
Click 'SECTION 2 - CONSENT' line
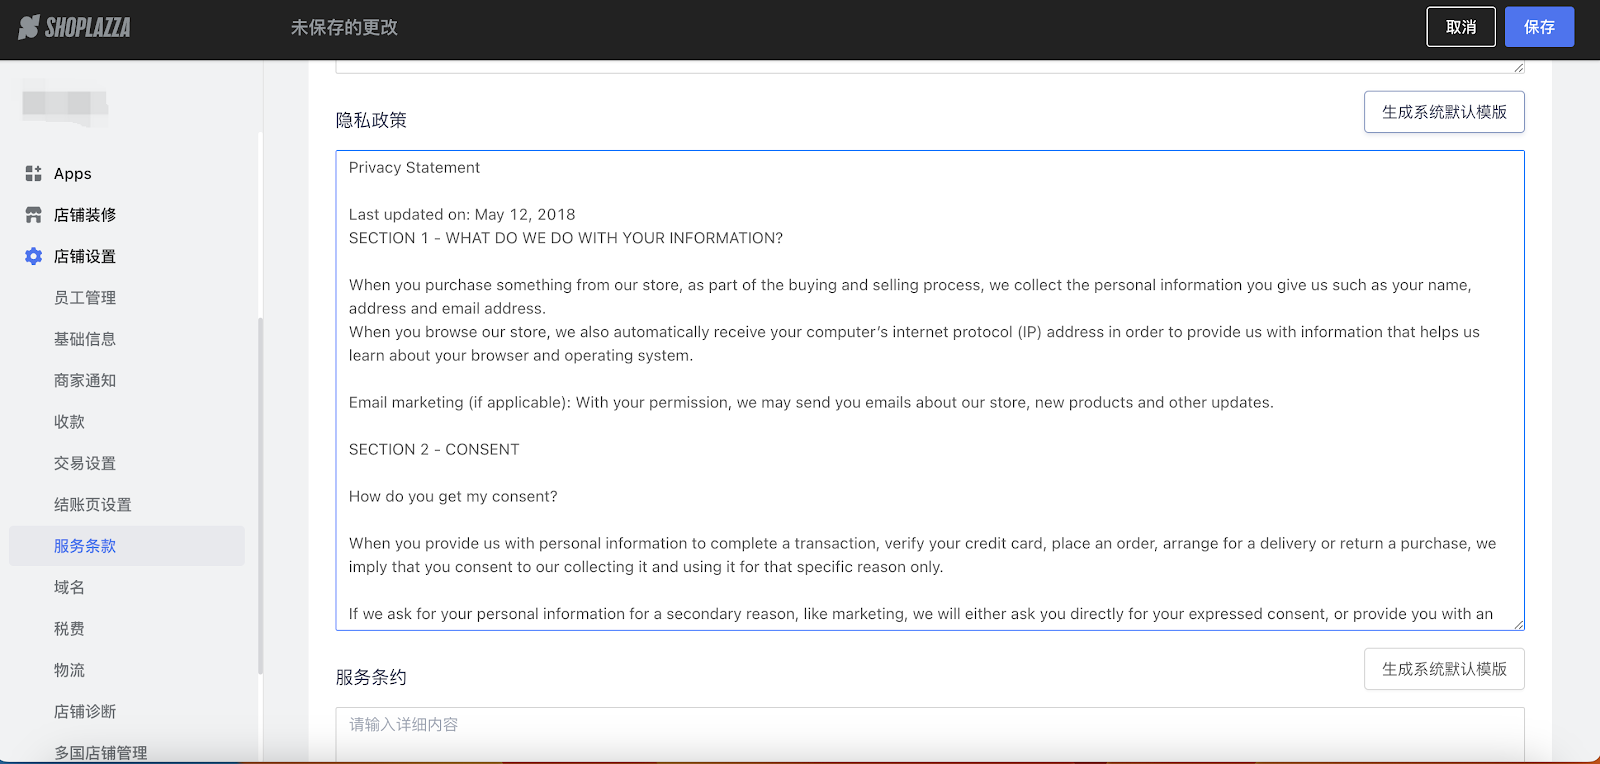(x=434, y=450)
